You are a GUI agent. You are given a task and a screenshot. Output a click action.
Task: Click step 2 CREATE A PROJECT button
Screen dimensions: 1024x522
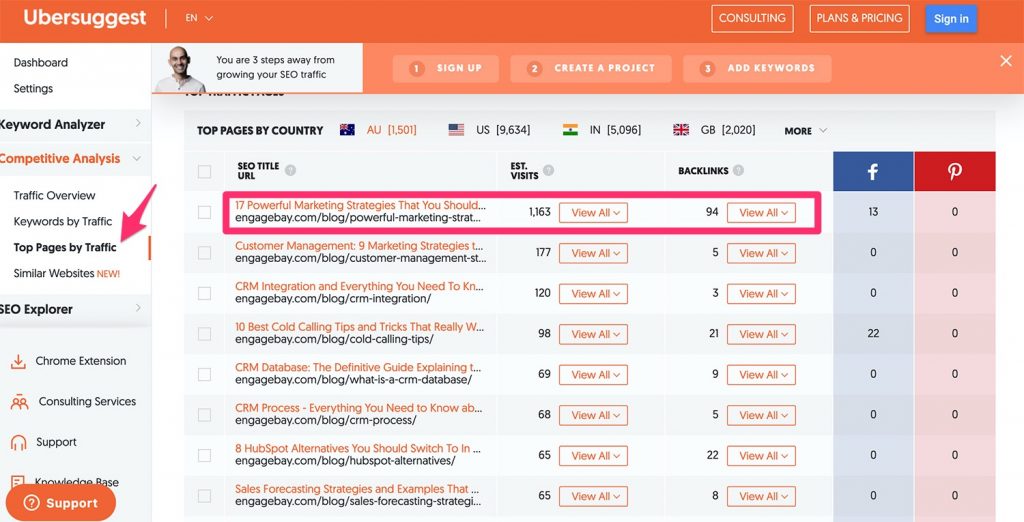(590, 69)
